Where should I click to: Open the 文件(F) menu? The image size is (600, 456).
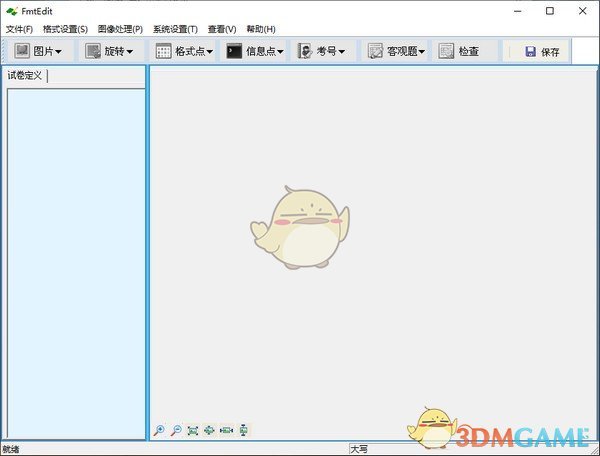click(19, 29)
